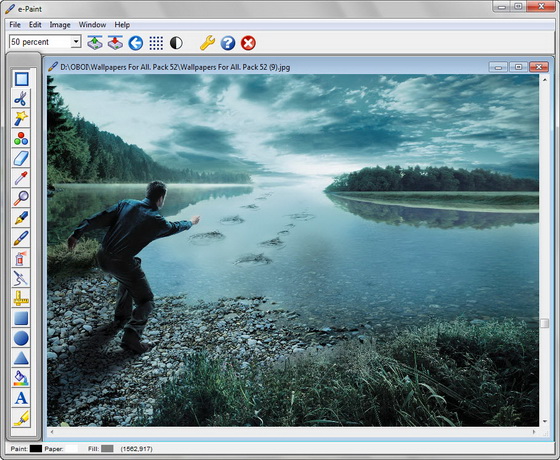Select the magic wand tool

(21, 119)
